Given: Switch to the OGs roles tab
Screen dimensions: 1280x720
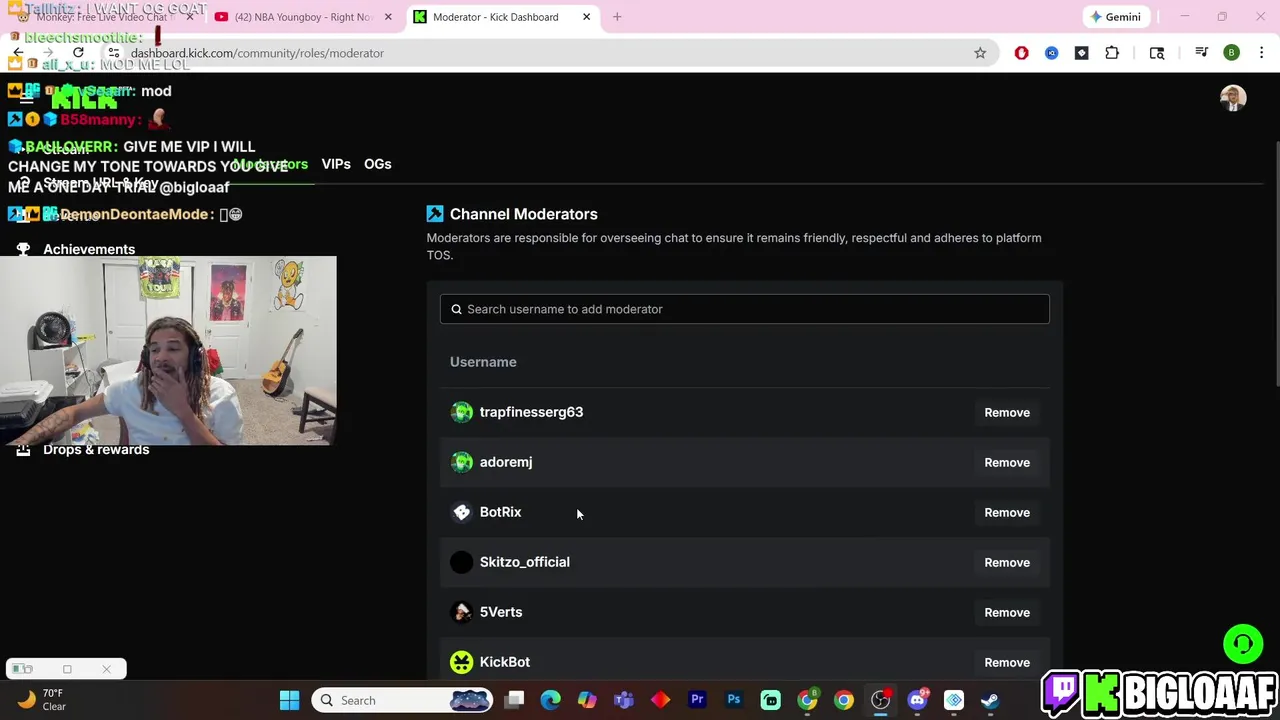Looking at the screenshot, I should 377,164.
